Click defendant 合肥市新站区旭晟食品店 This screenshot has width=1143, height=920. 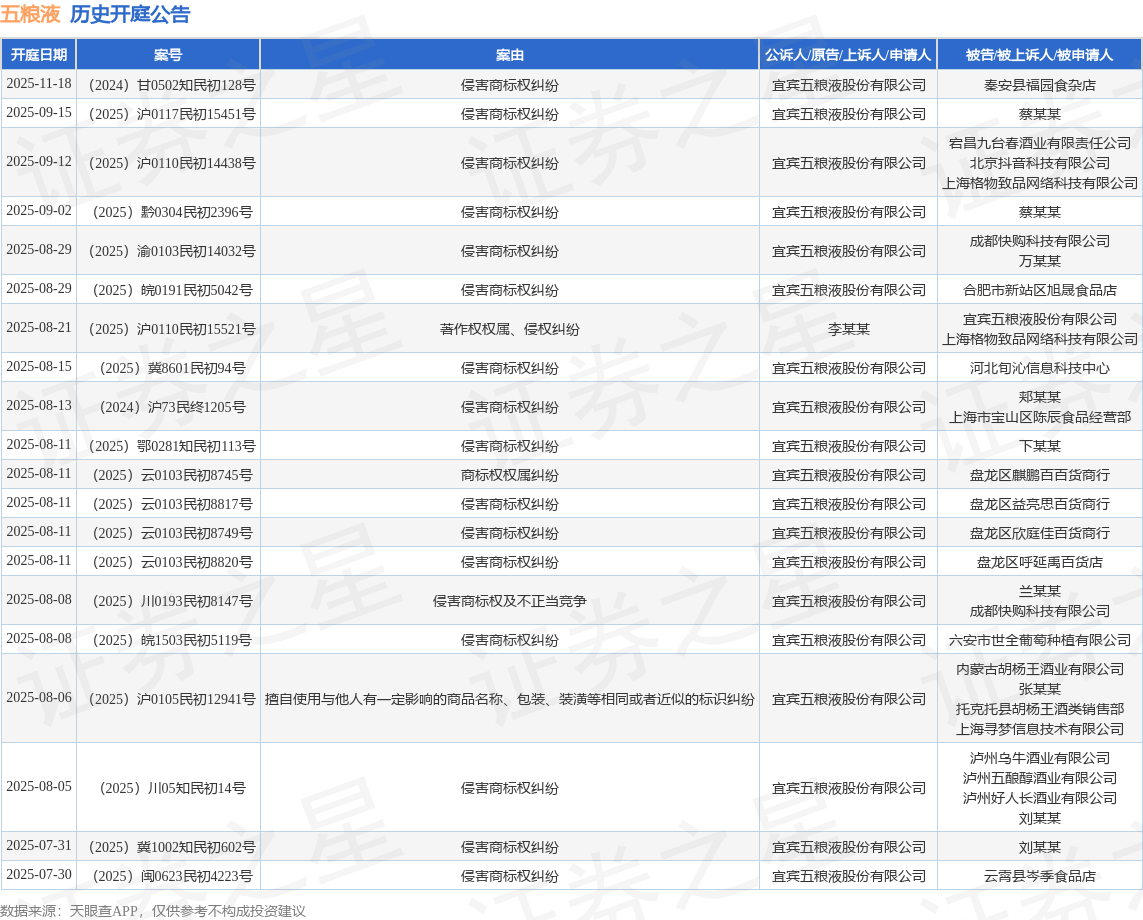pos(1039,290)
